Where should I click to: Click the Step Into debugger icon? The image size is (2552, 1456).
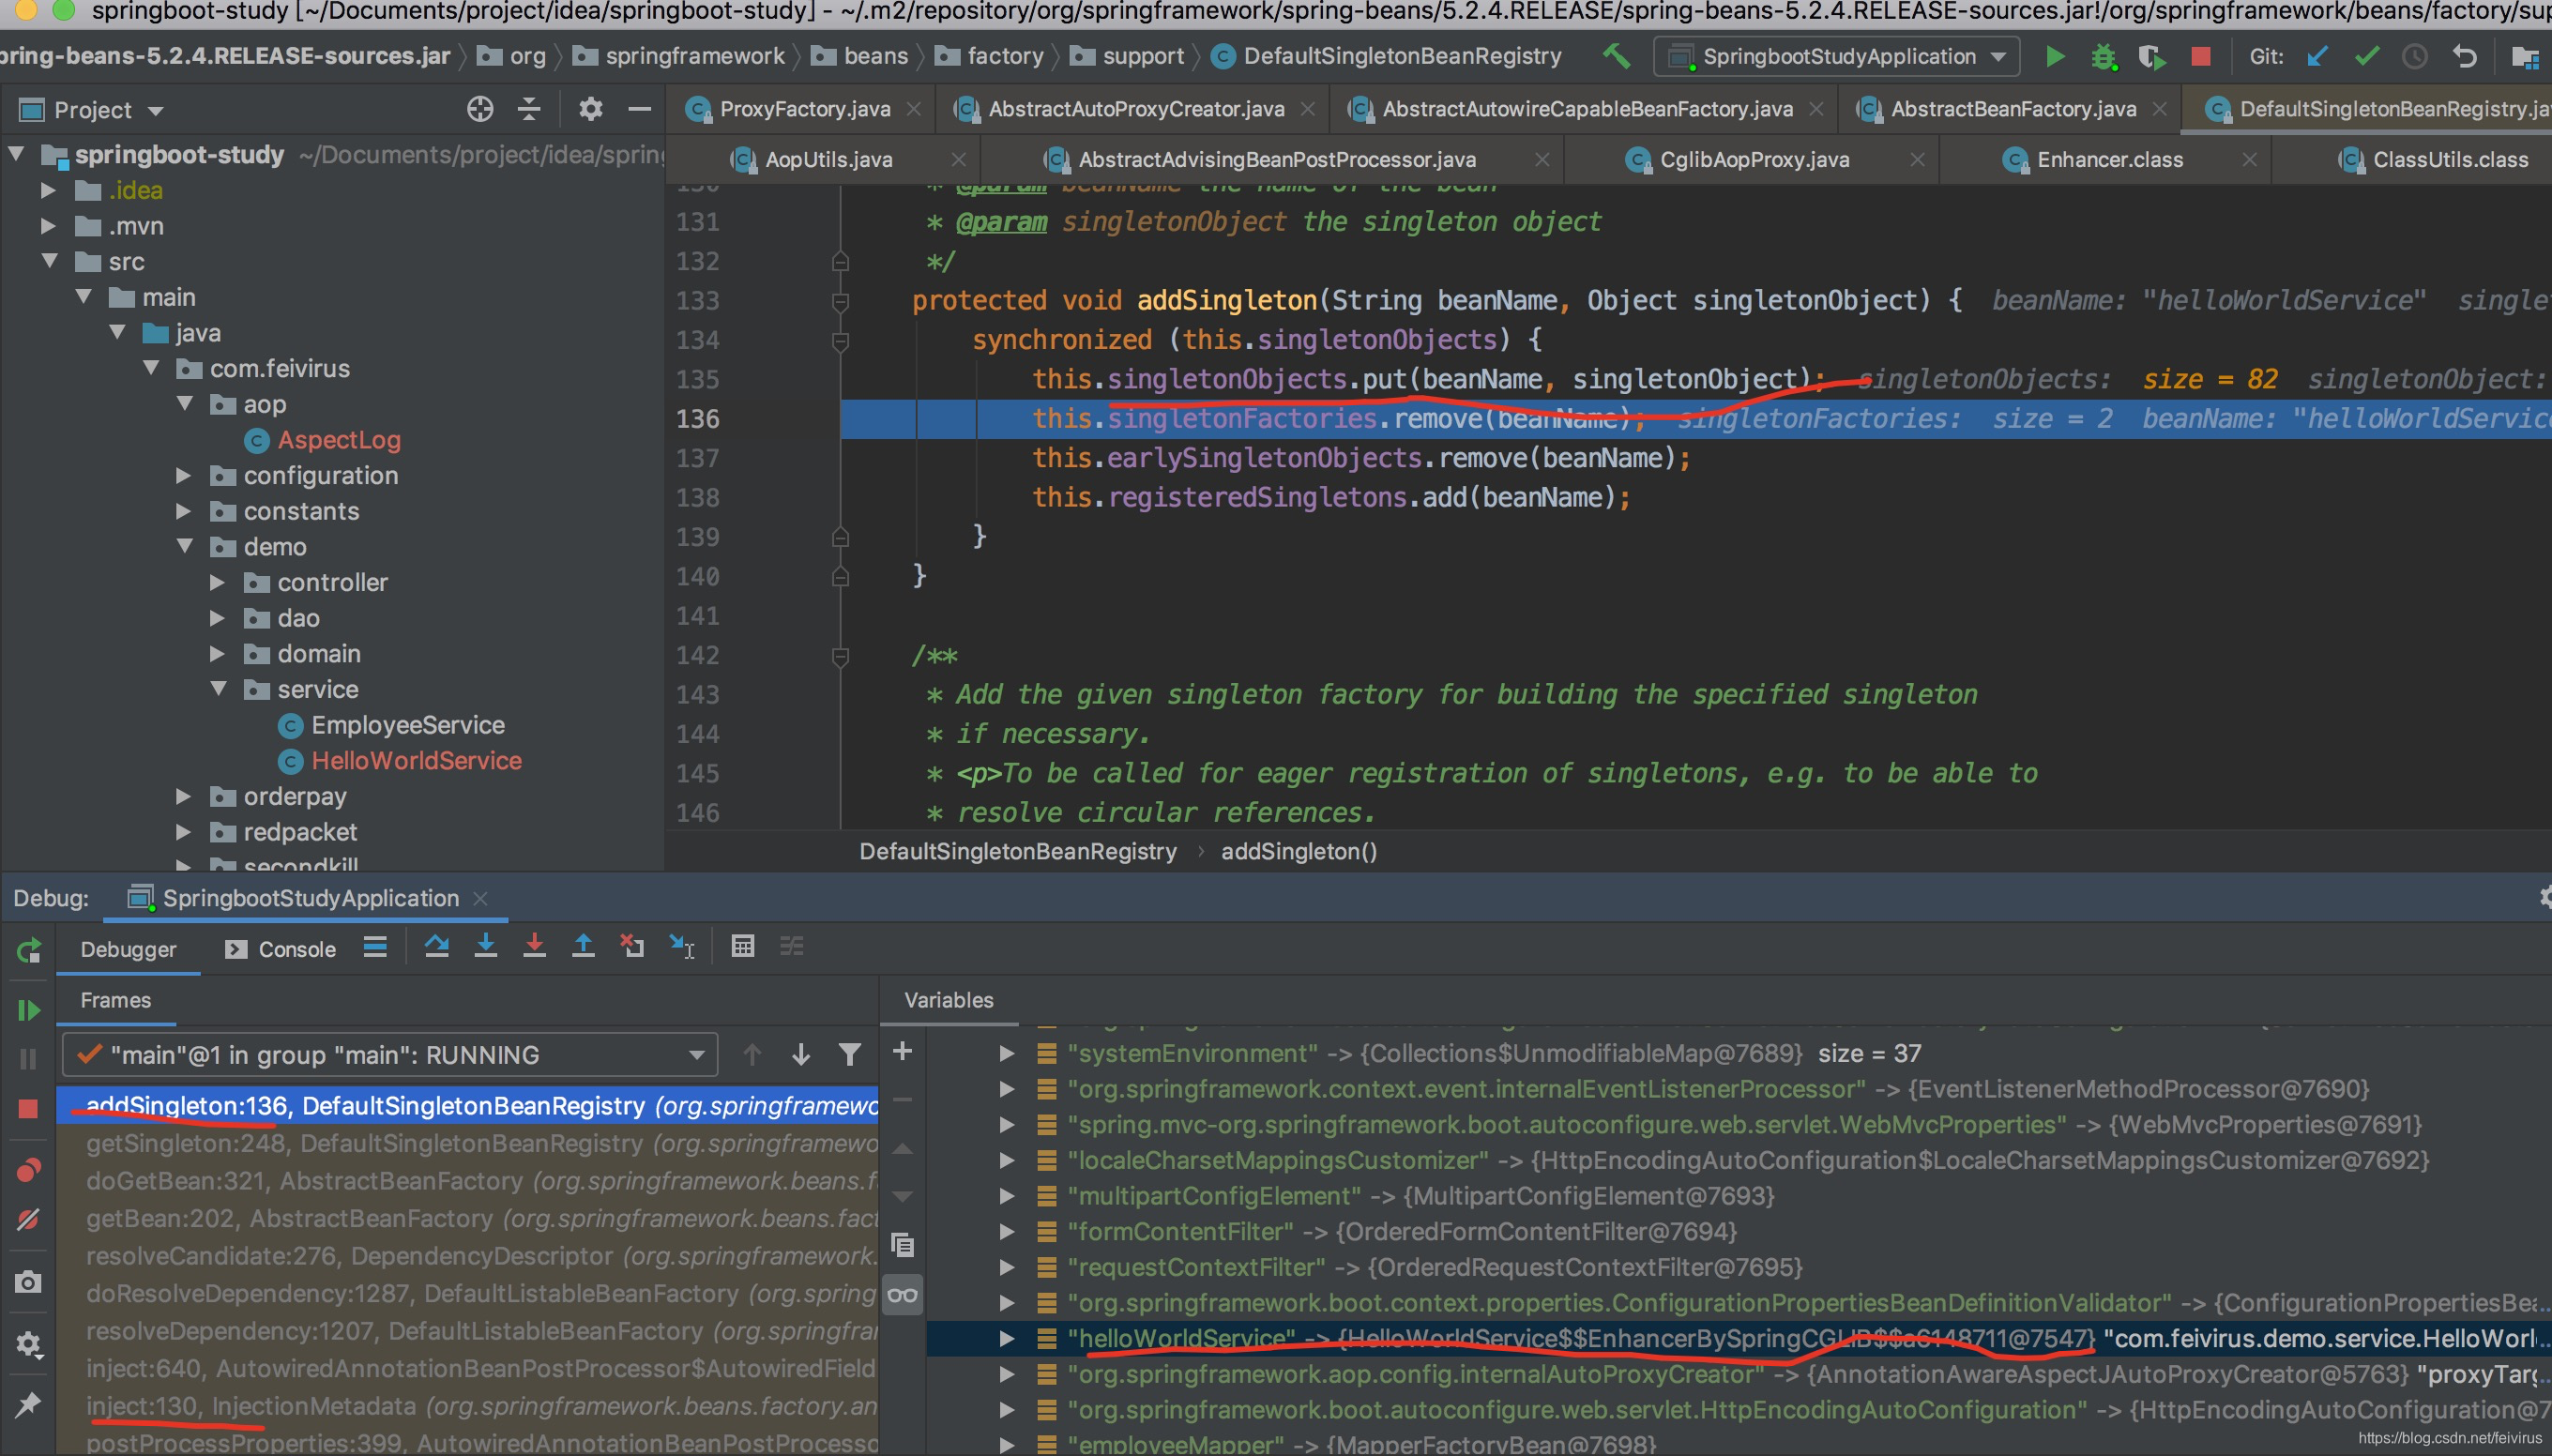pyautogui.click(x=486, y=946)
